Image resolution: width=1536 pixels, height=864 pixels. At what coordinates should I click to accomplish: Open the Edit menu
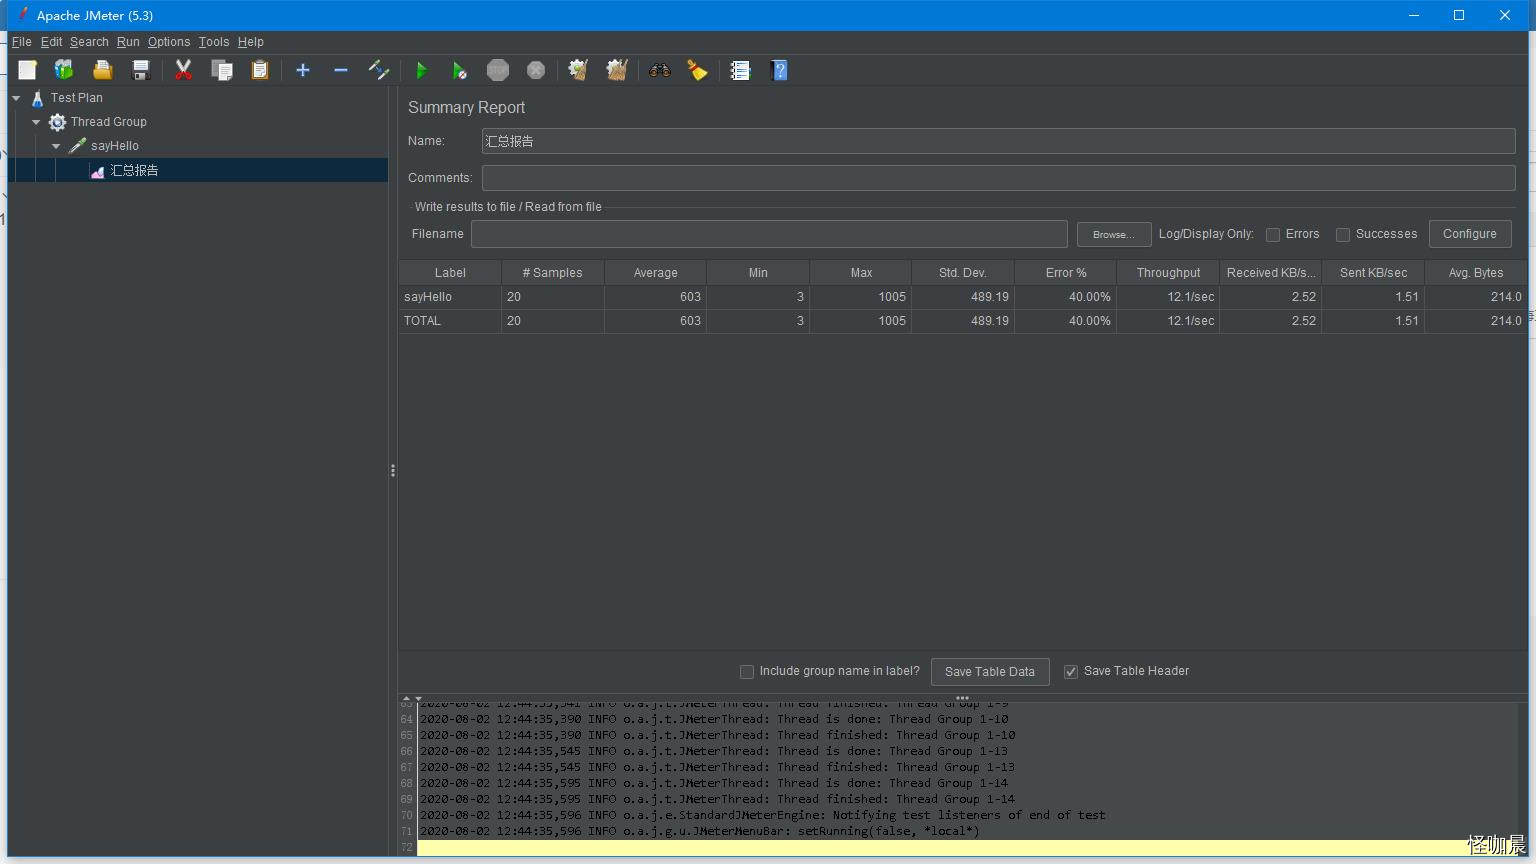(x=51, y=42)
